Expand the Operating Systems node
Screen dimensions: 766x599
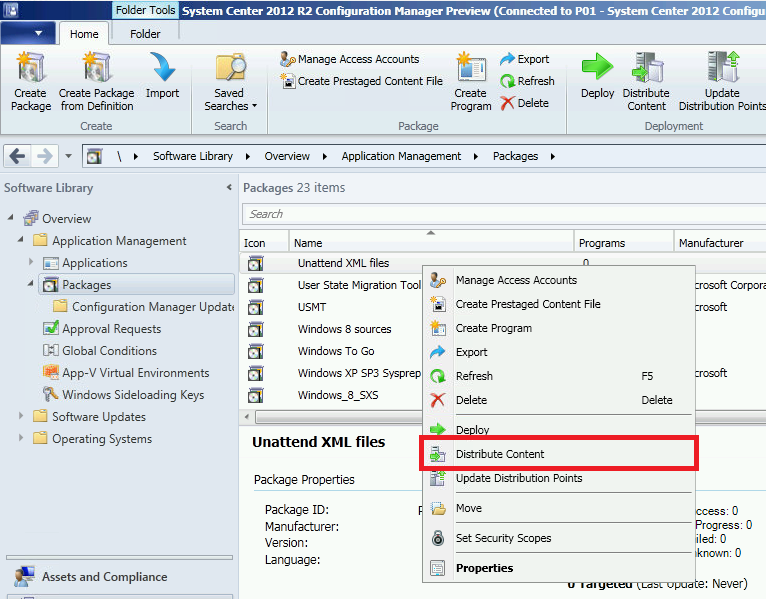click(x=21, y=438)
